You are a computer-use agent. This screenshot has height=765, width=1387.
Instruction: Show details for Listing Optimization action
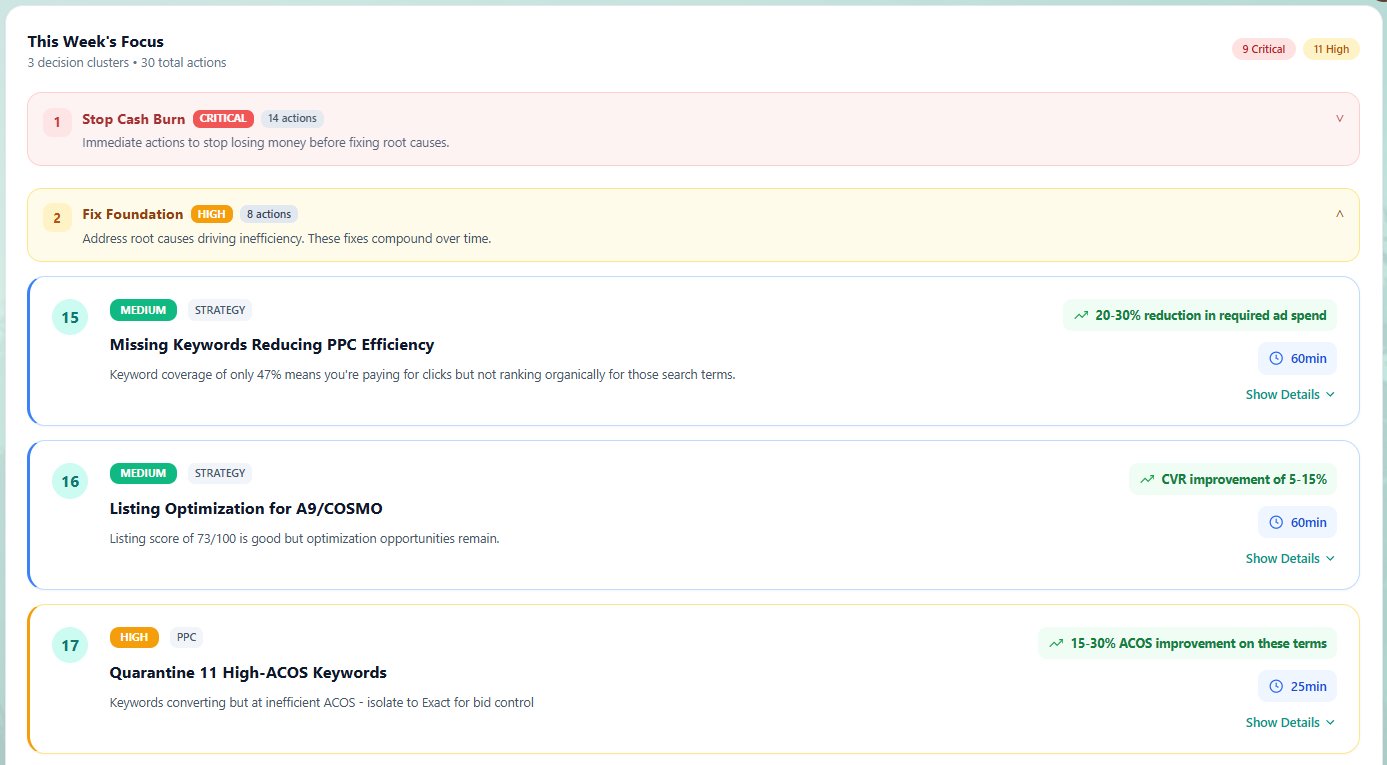(x=1290, y=559)
